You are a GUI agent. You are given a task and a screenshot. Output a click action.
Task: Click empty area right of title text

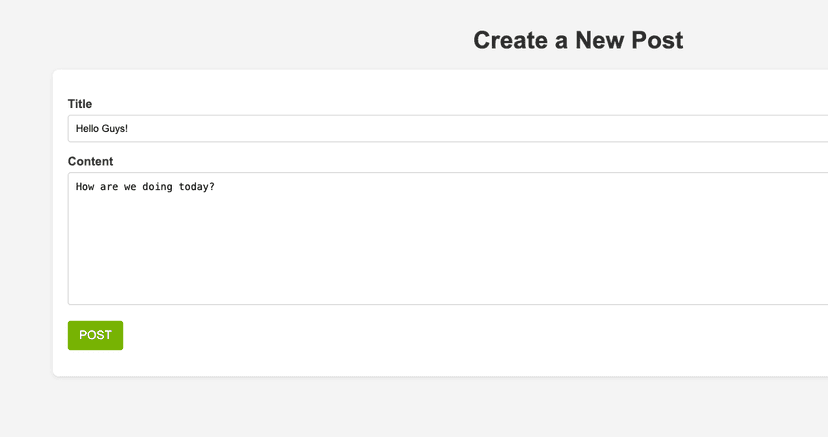tap(500, 129)
